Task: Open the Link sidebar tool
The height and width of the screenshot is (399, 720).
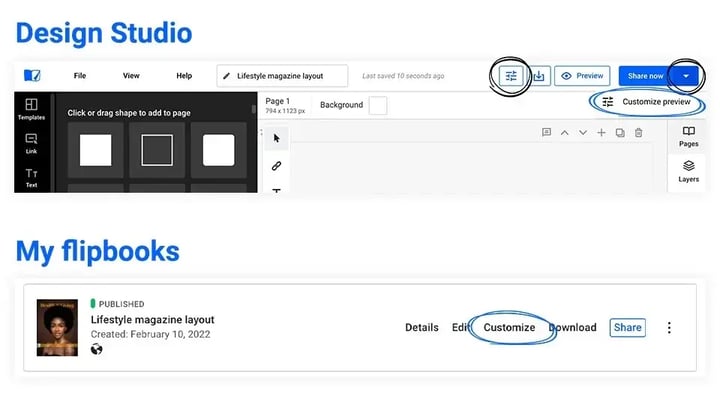Action: [31, 144]
